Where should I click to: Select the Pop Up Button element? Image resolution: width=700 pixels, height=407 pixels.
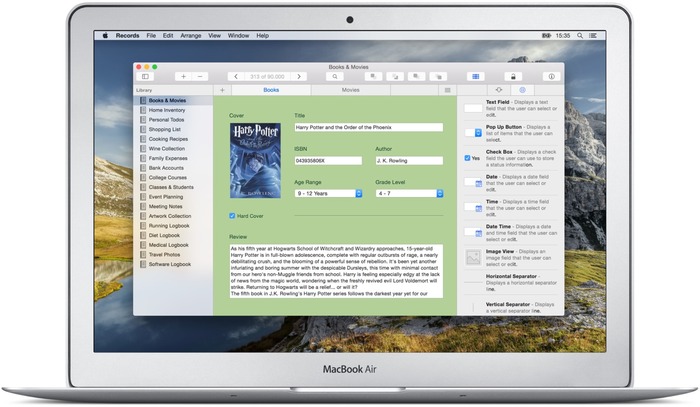[473, 133]
